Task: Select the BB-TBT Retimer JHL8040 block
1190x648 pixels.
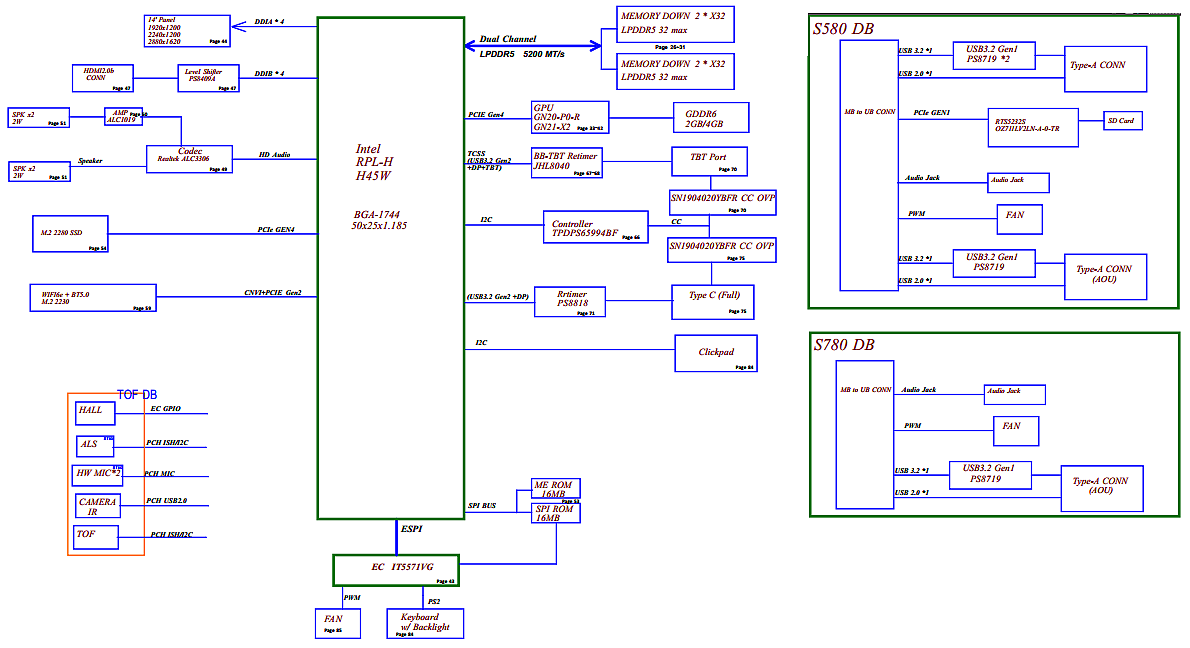Action: coord(567,163)
